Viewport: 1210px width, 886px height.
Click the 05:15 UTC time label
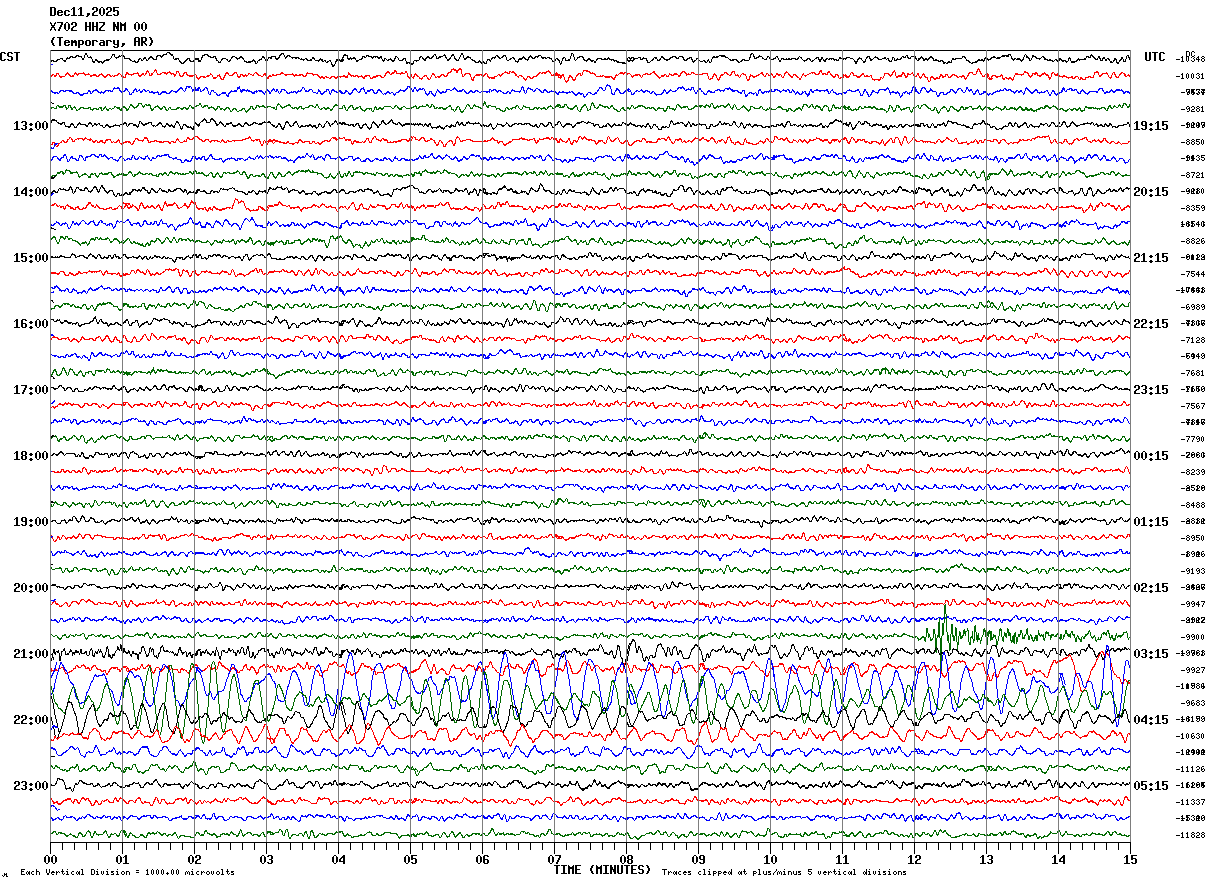[1150, 786]
